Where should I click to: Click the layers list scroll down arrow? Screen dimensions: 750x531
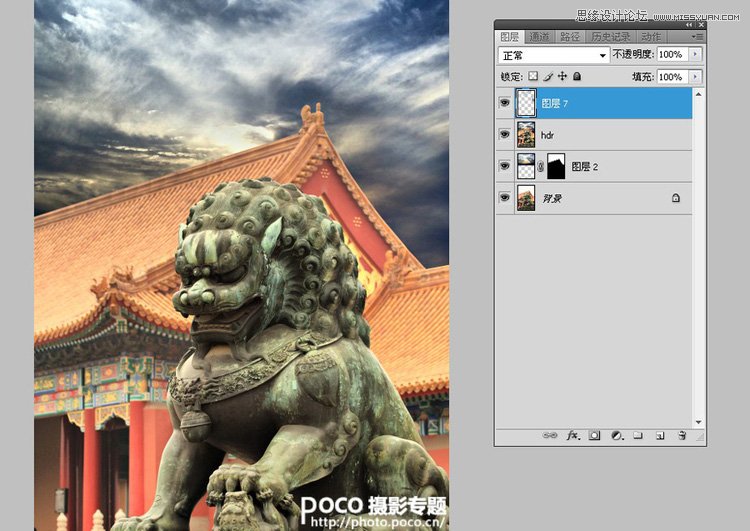(698, 422)
